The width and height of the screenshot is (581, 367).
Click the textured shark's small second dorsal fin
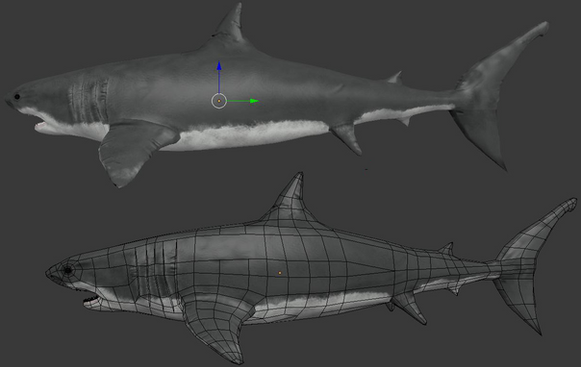point(396,78)
